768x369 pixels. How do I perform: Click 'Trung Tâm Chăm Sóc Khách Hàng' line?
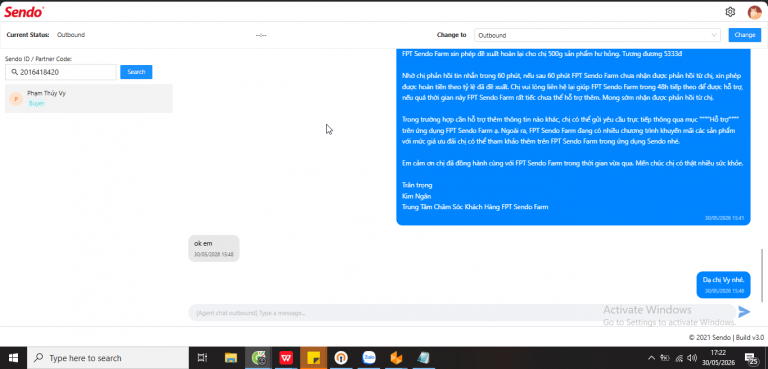tap(475, 207)
